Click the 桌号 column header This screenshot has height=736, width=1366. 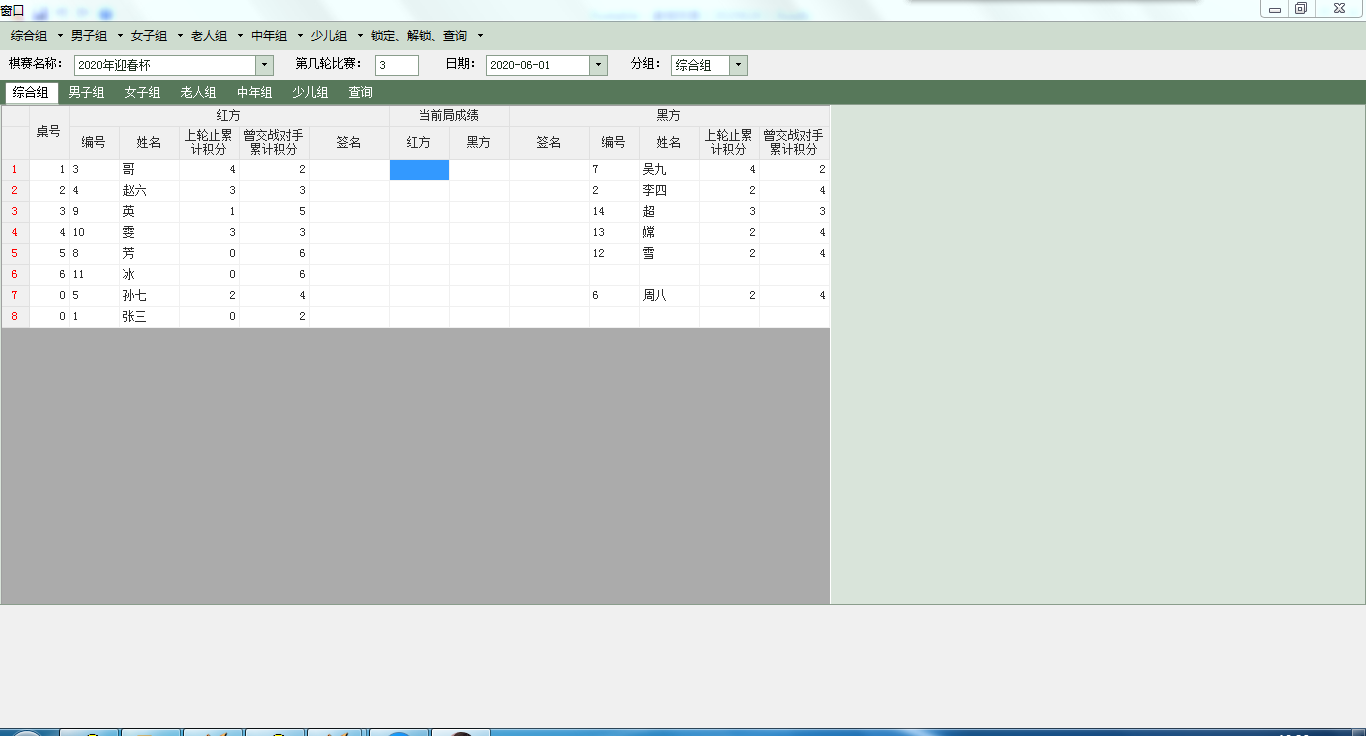[x=49, y=132]
